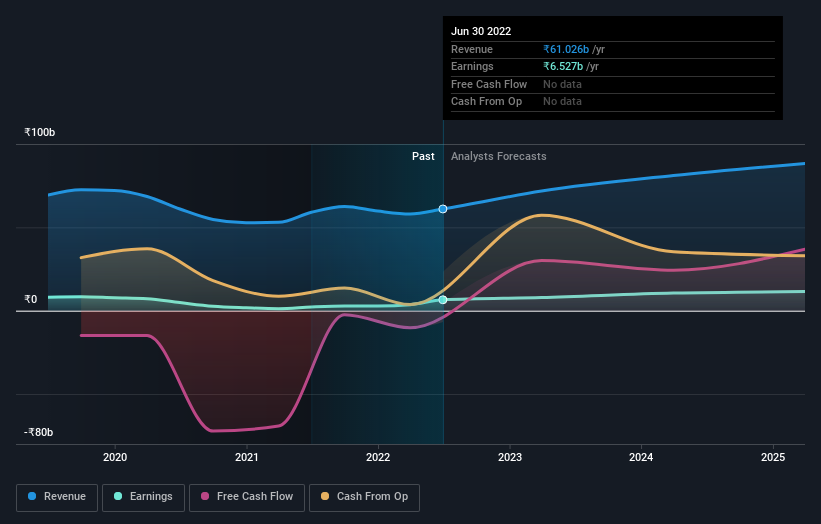Select the earnings data point at Jun 2022

[x=443, y=300]
